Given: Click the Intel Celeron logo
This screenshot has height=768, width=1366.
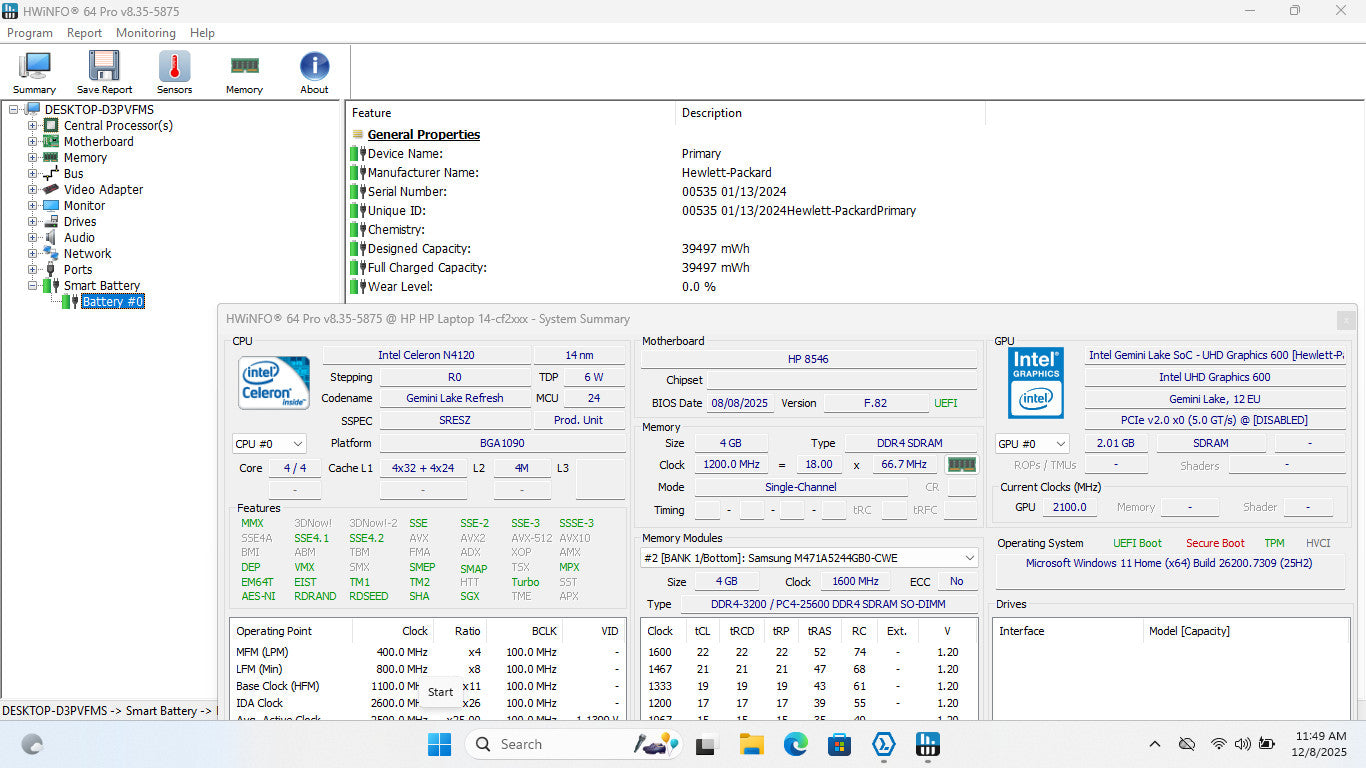Looking at the screenshot, I should [273, 383].
